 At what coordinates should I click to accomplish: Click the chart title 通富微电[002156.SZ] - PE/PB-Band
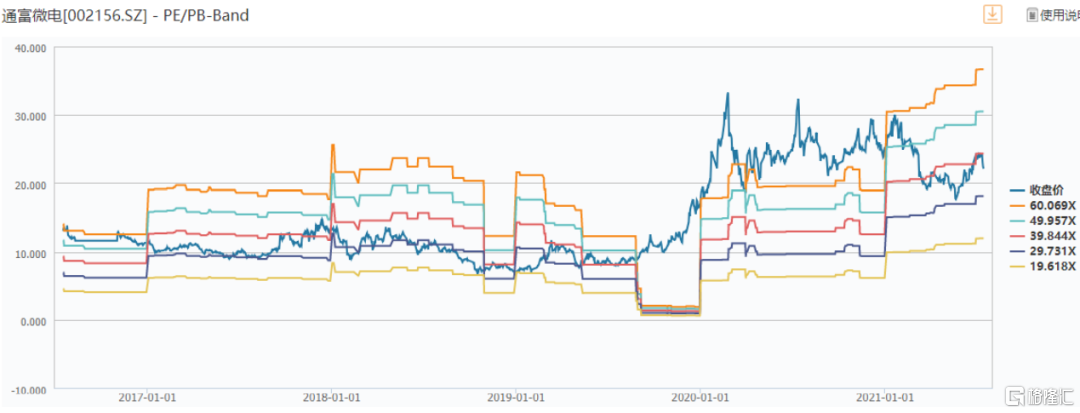click(x=125, y=15)
